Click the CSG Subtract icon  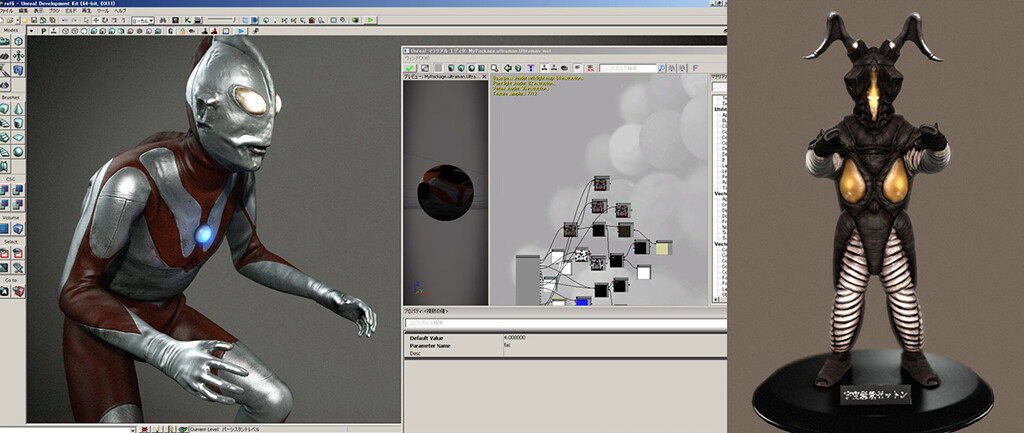(18, 190)
